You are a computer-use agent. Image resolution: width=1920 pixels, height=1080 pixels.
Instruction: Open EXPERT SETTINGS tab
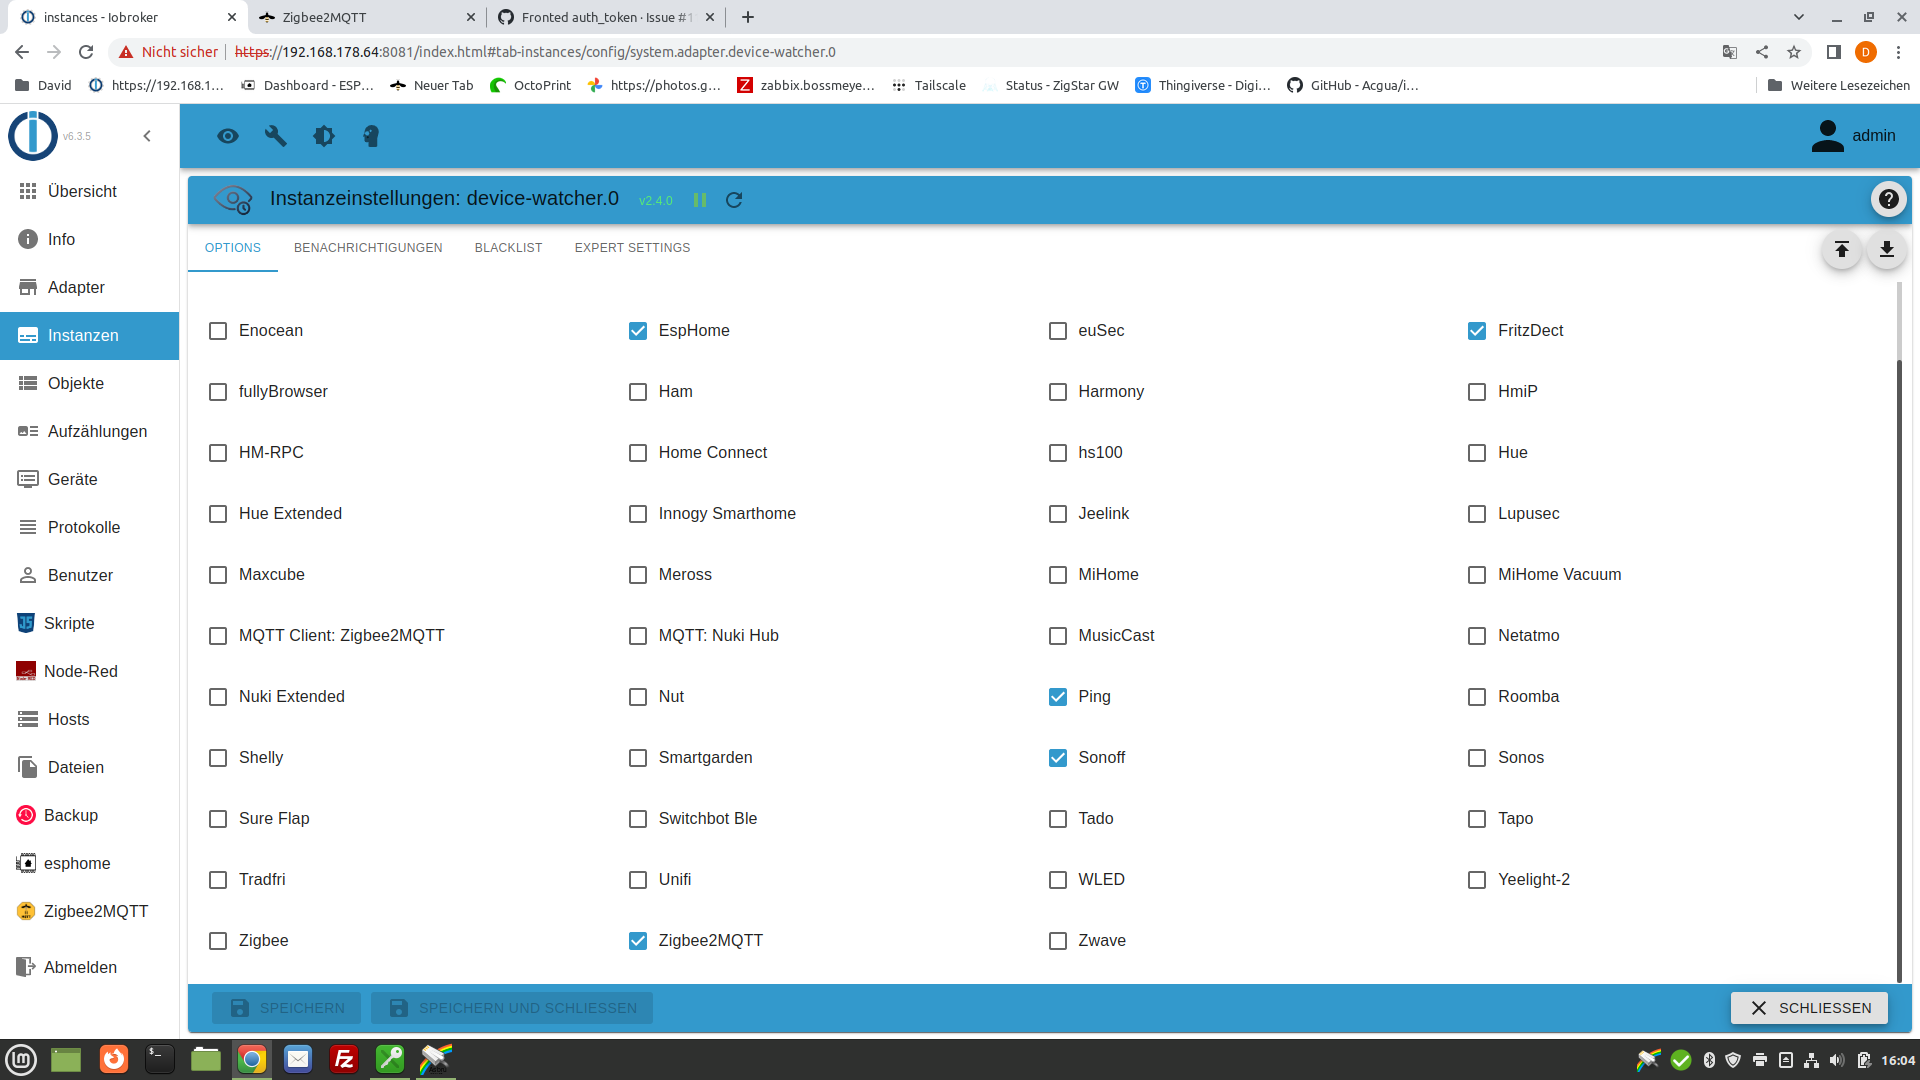click(632, 247)
